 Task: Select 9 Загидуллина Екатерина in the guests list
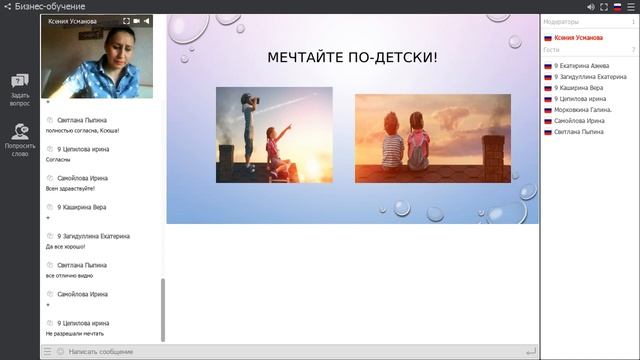coord(590,77)
